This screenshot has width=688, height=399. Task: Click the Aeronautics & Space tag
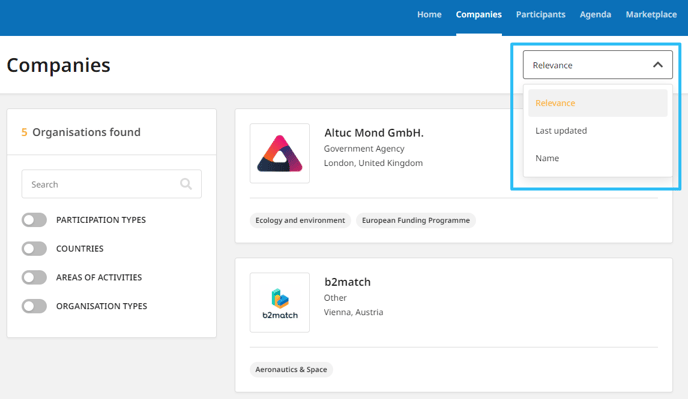point(291,370)
